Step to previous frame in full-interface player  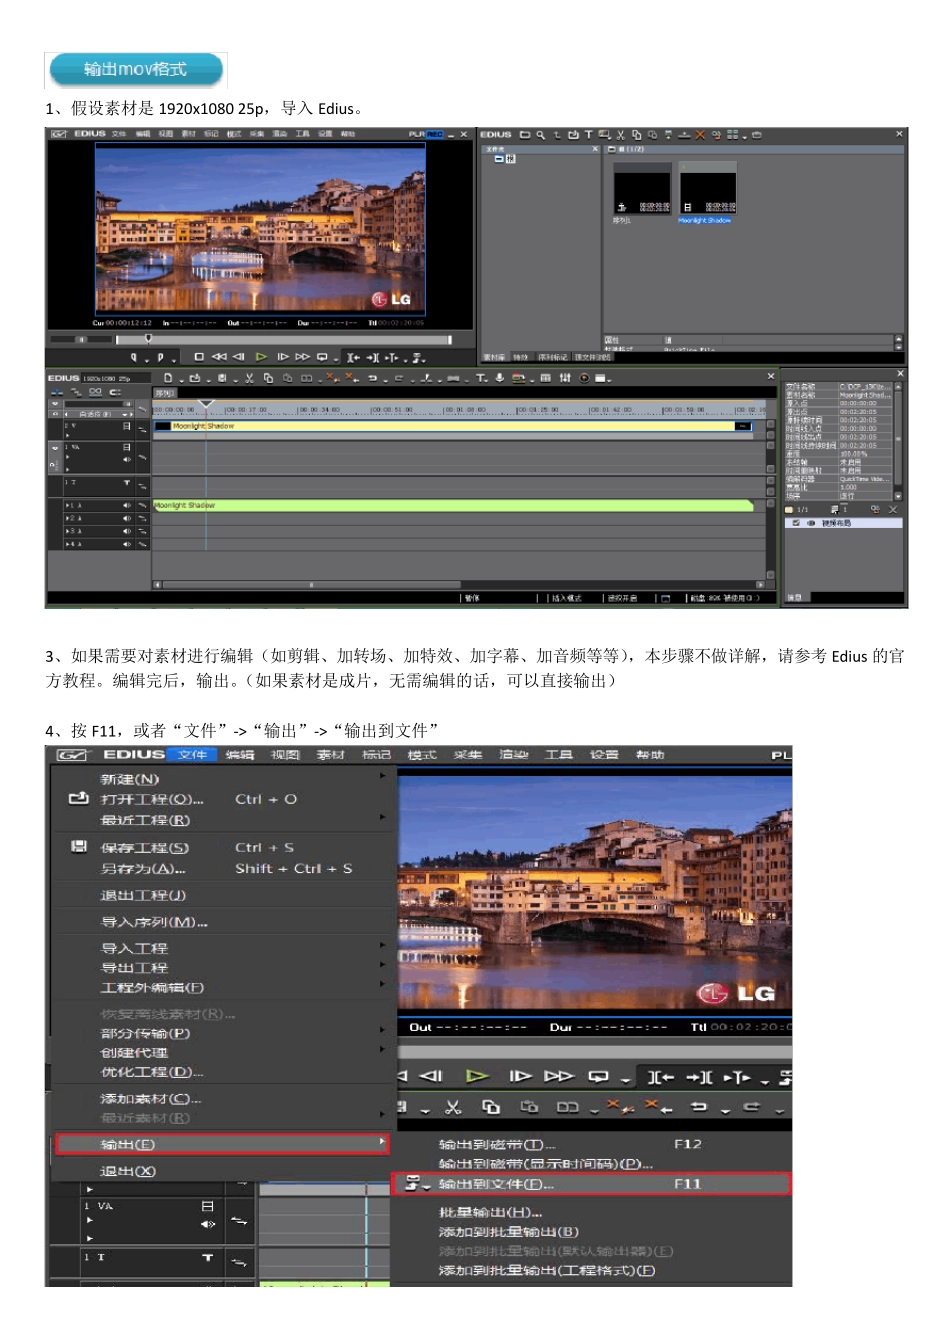239,357
